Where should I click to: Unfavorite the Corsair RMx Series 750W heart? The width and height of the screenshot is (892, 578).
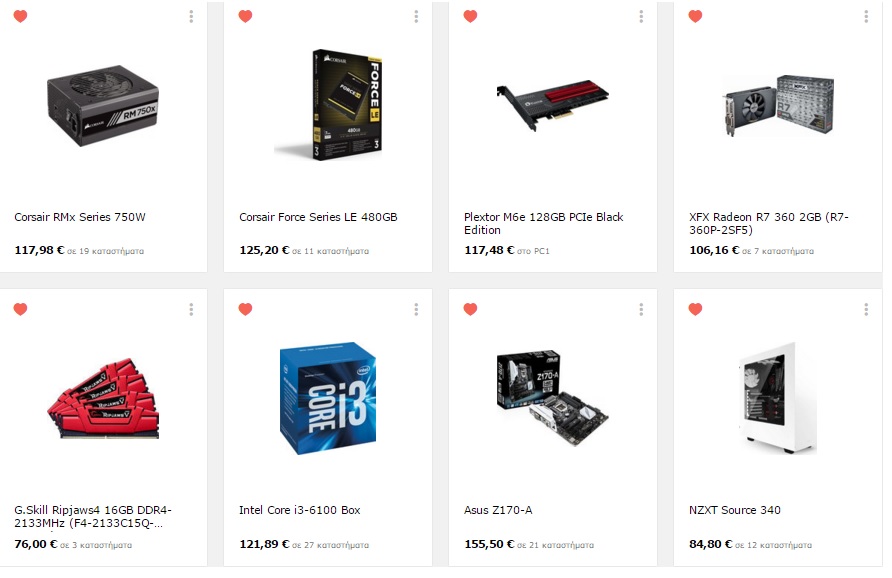[x=20, y=16]
